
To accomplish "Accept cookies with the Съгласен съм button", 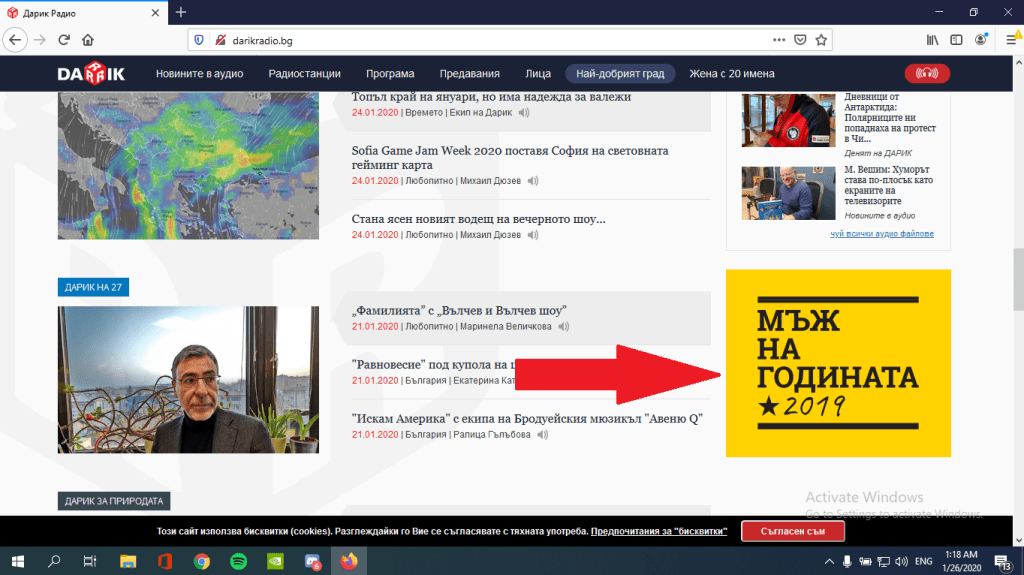I will point(792,531).
